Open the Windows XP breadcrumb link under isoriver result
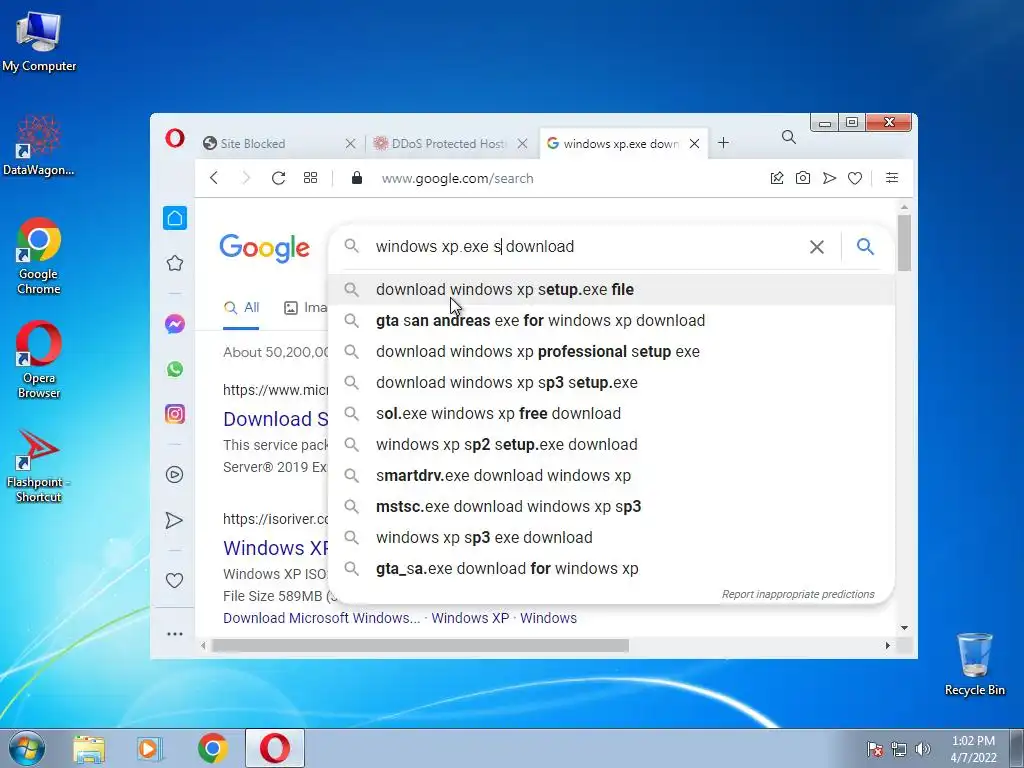The width and height of the screenshot is (1024, 768). point(470,618)
